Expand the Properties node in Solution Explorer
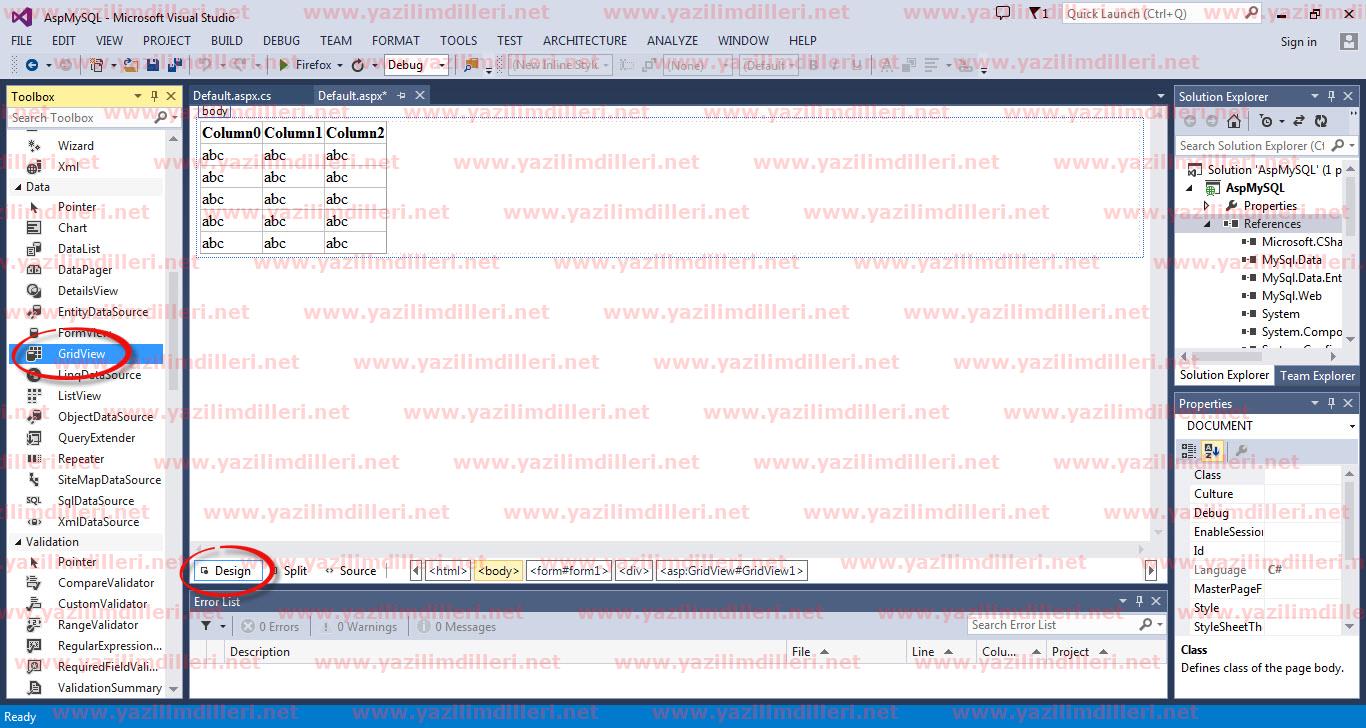The height and width of the screenshot is (728, 1366). [1207, 206]
